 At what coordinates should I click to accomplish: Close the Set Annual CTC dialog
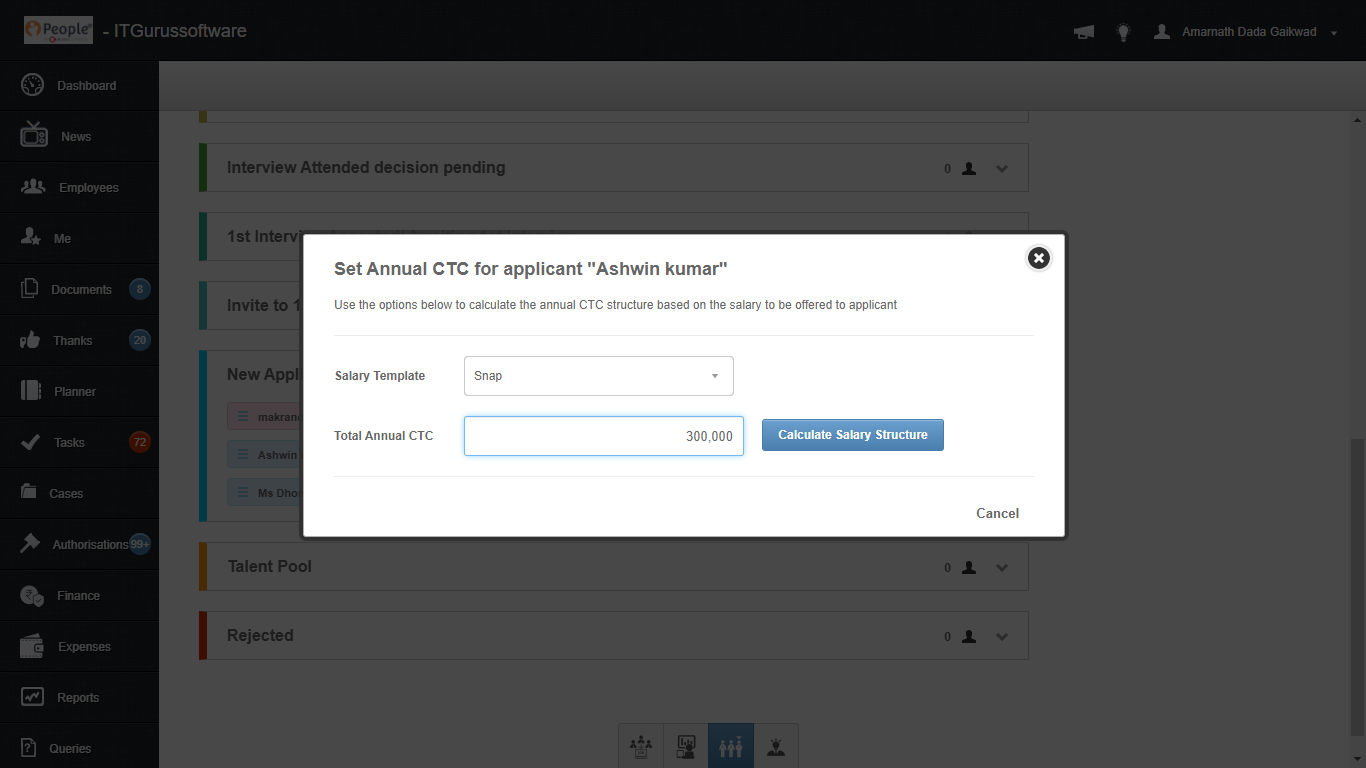tap(1039, 258)
